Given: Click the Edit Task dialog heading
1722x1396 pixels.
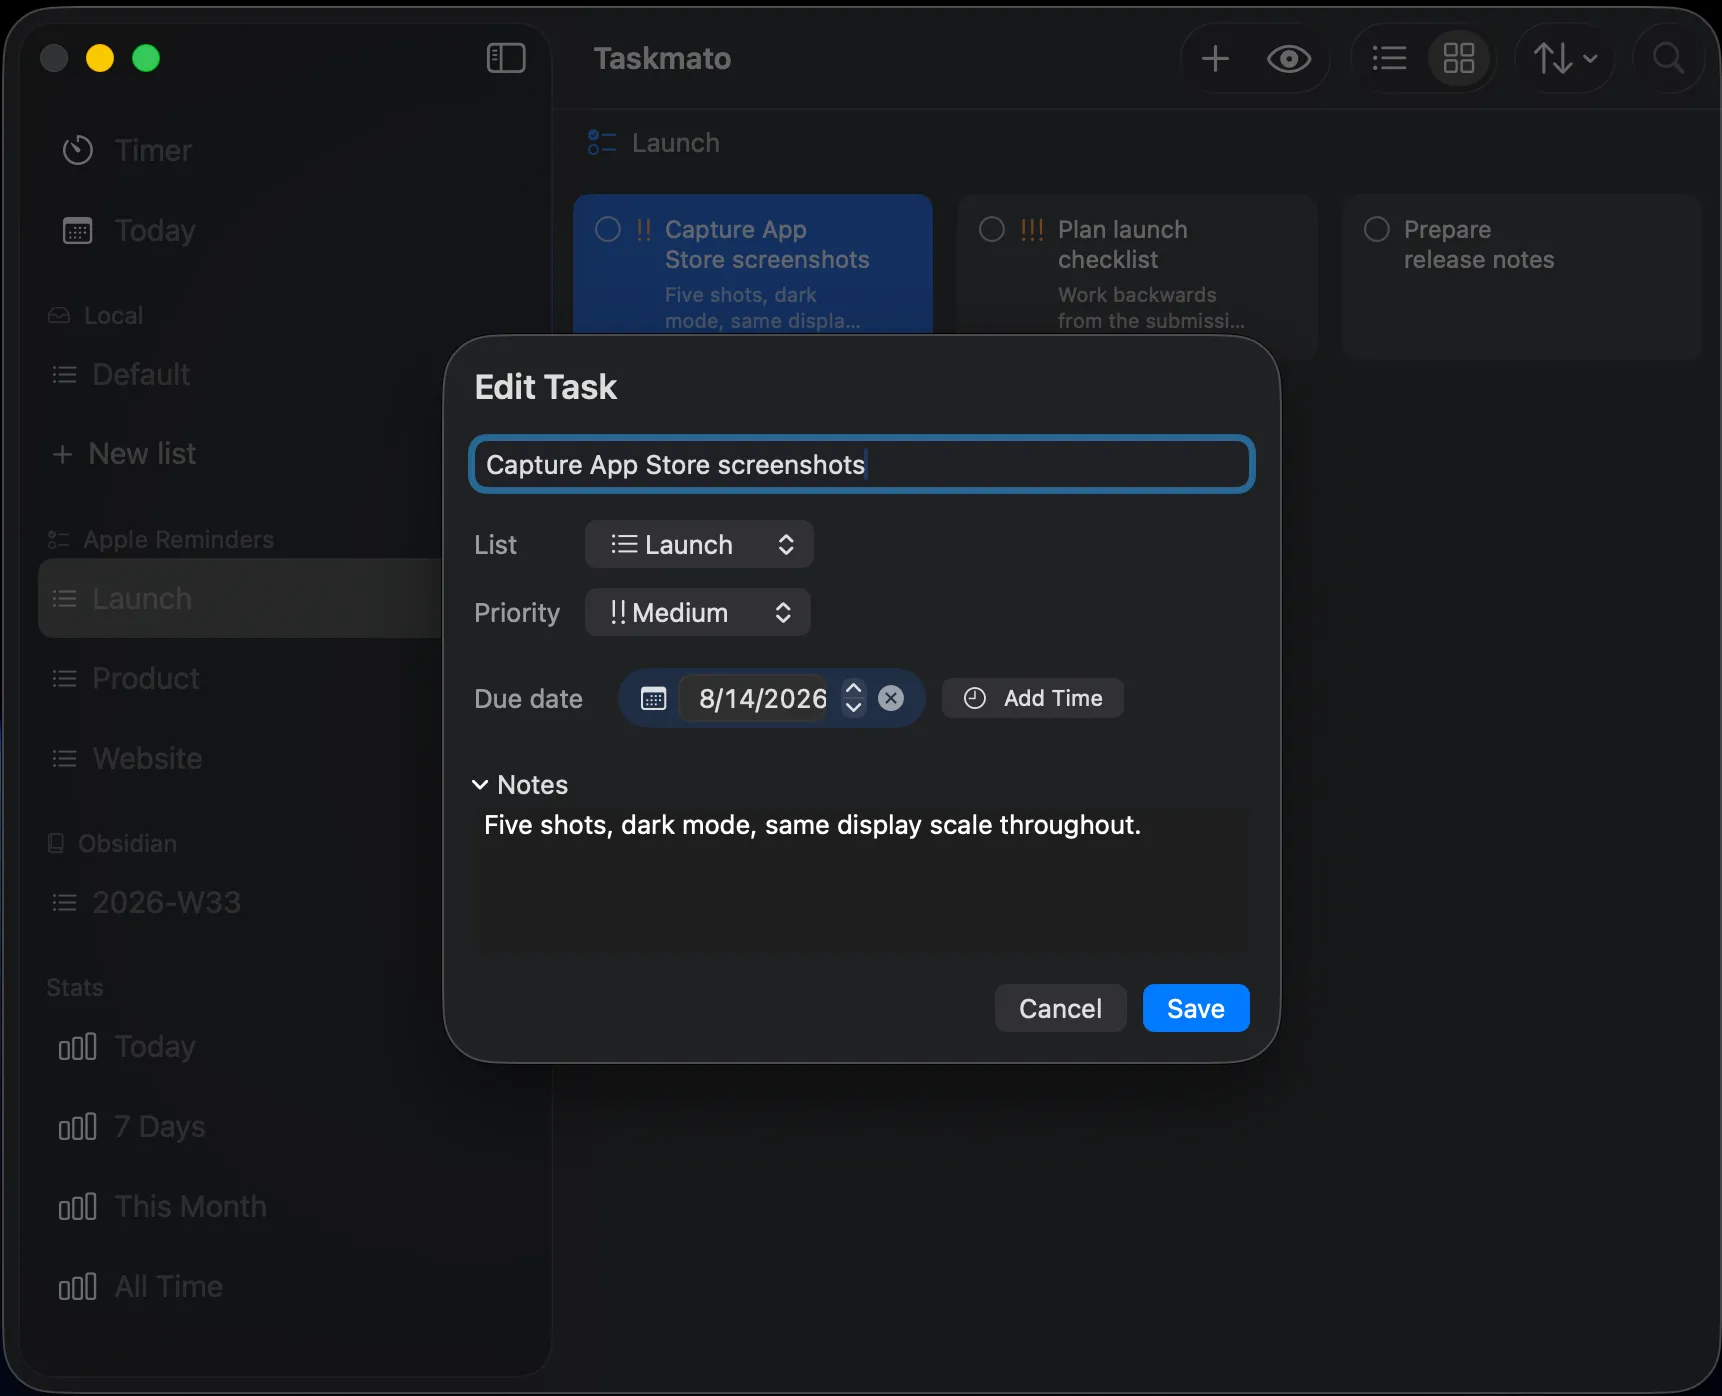Looking at the screenshot, I should click(545, 387).
